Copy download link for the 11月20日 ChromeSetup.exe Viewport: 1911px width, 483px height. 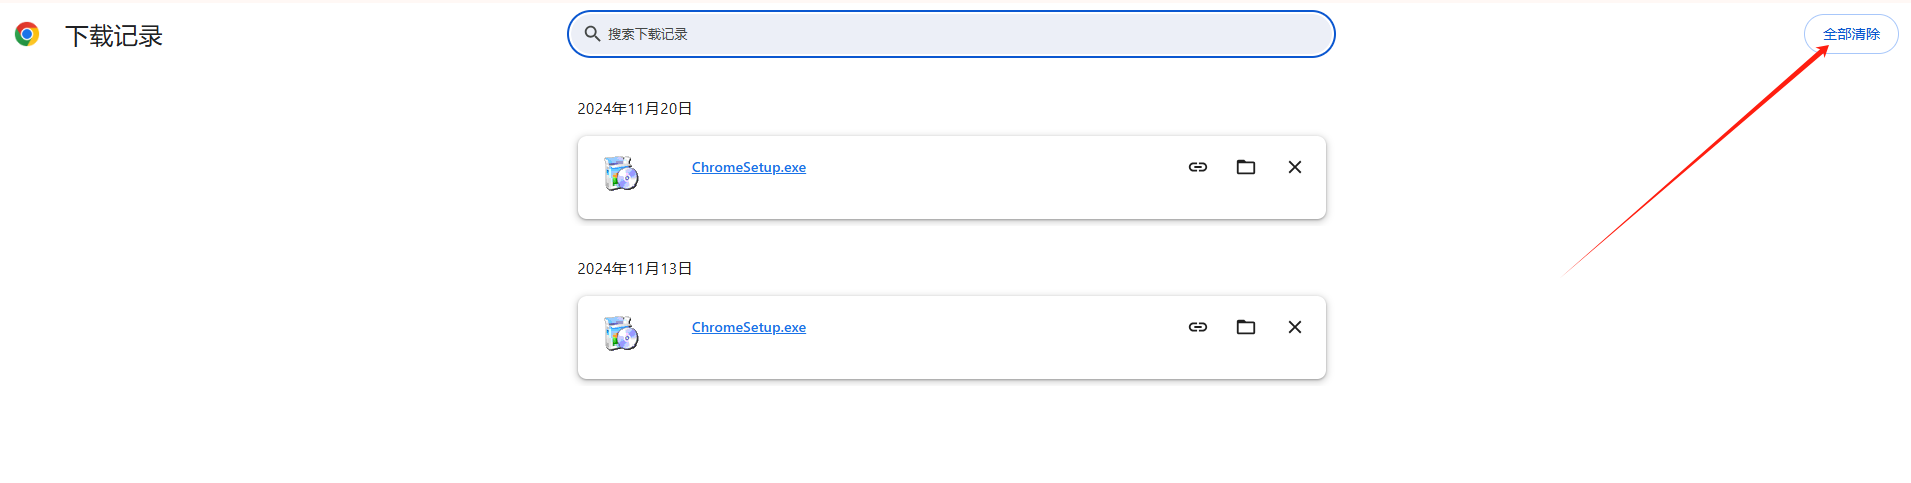(1198, 167)
